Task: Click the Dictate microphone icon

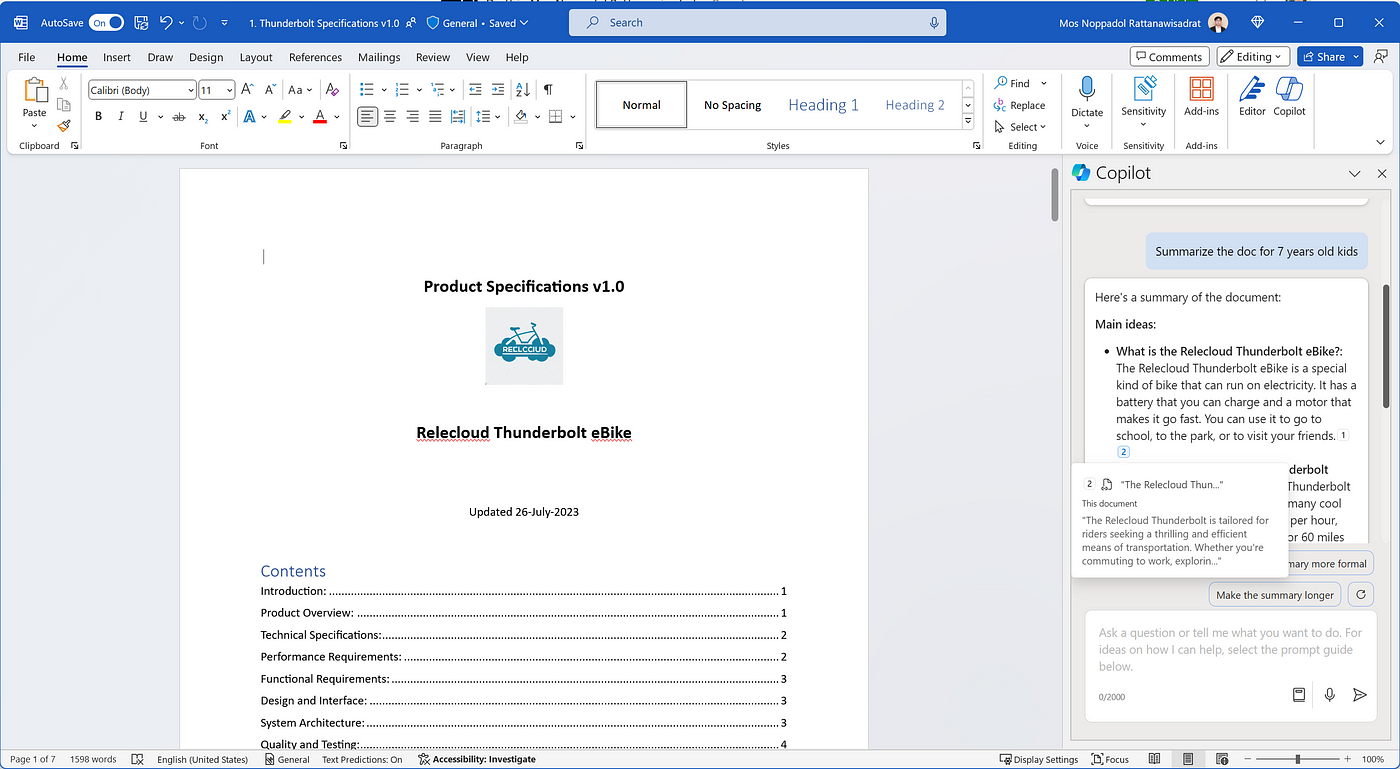Action: (x=1086, y=90)
